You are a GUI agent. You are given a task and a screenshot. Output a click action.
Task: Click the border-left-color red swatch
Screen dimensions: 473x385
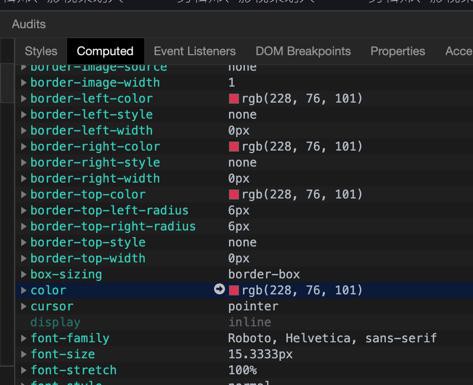coord(234,99)
